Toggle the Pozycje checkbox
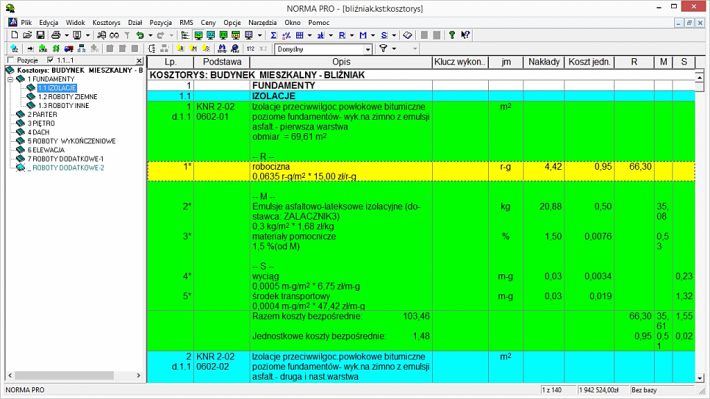This screenshot has width=710, height=399. (x=11, y=60)
